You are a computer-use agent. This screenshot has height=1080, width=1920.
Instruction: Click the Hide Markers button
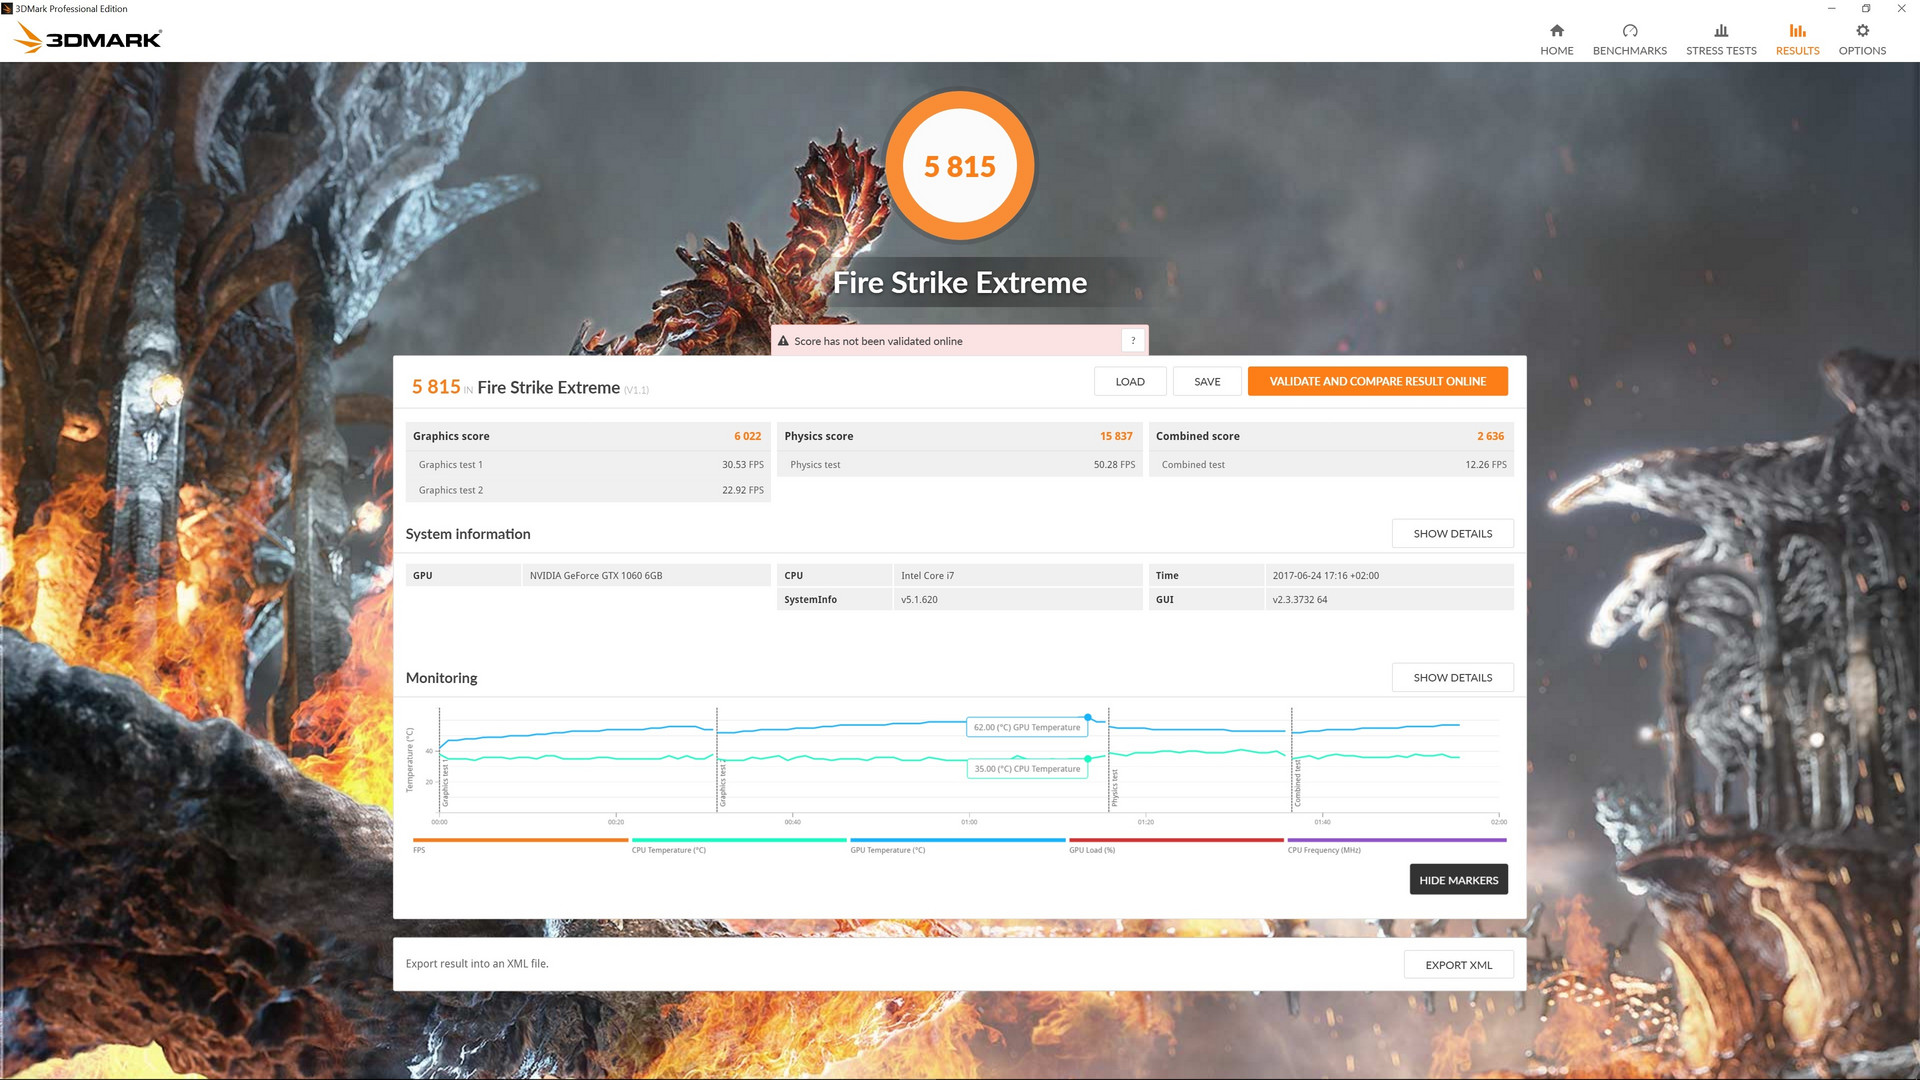coord(1458,880)
